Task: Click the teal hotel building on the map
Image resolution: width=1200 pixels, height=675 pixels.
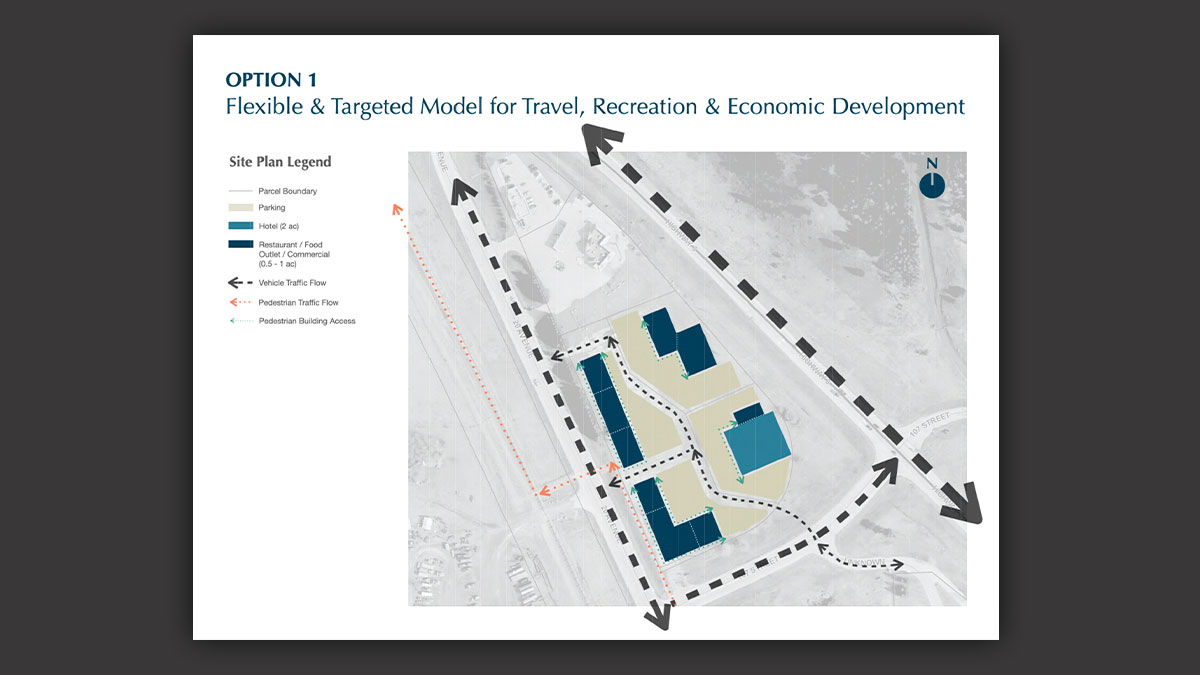Action: (x=758, y=445)
